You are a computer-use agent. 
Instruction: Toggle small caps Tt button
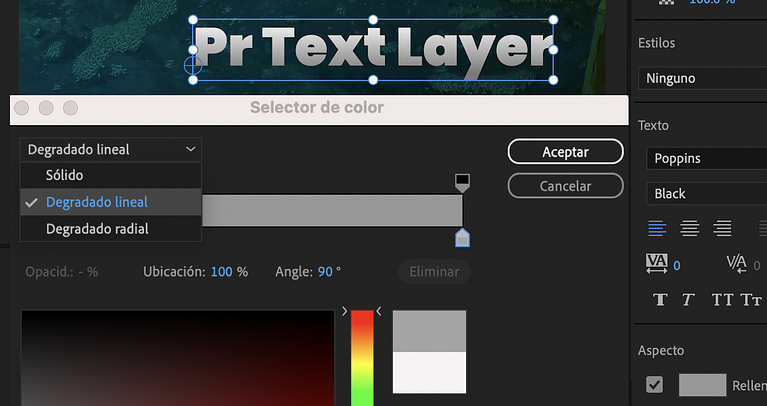coord(751,299)
